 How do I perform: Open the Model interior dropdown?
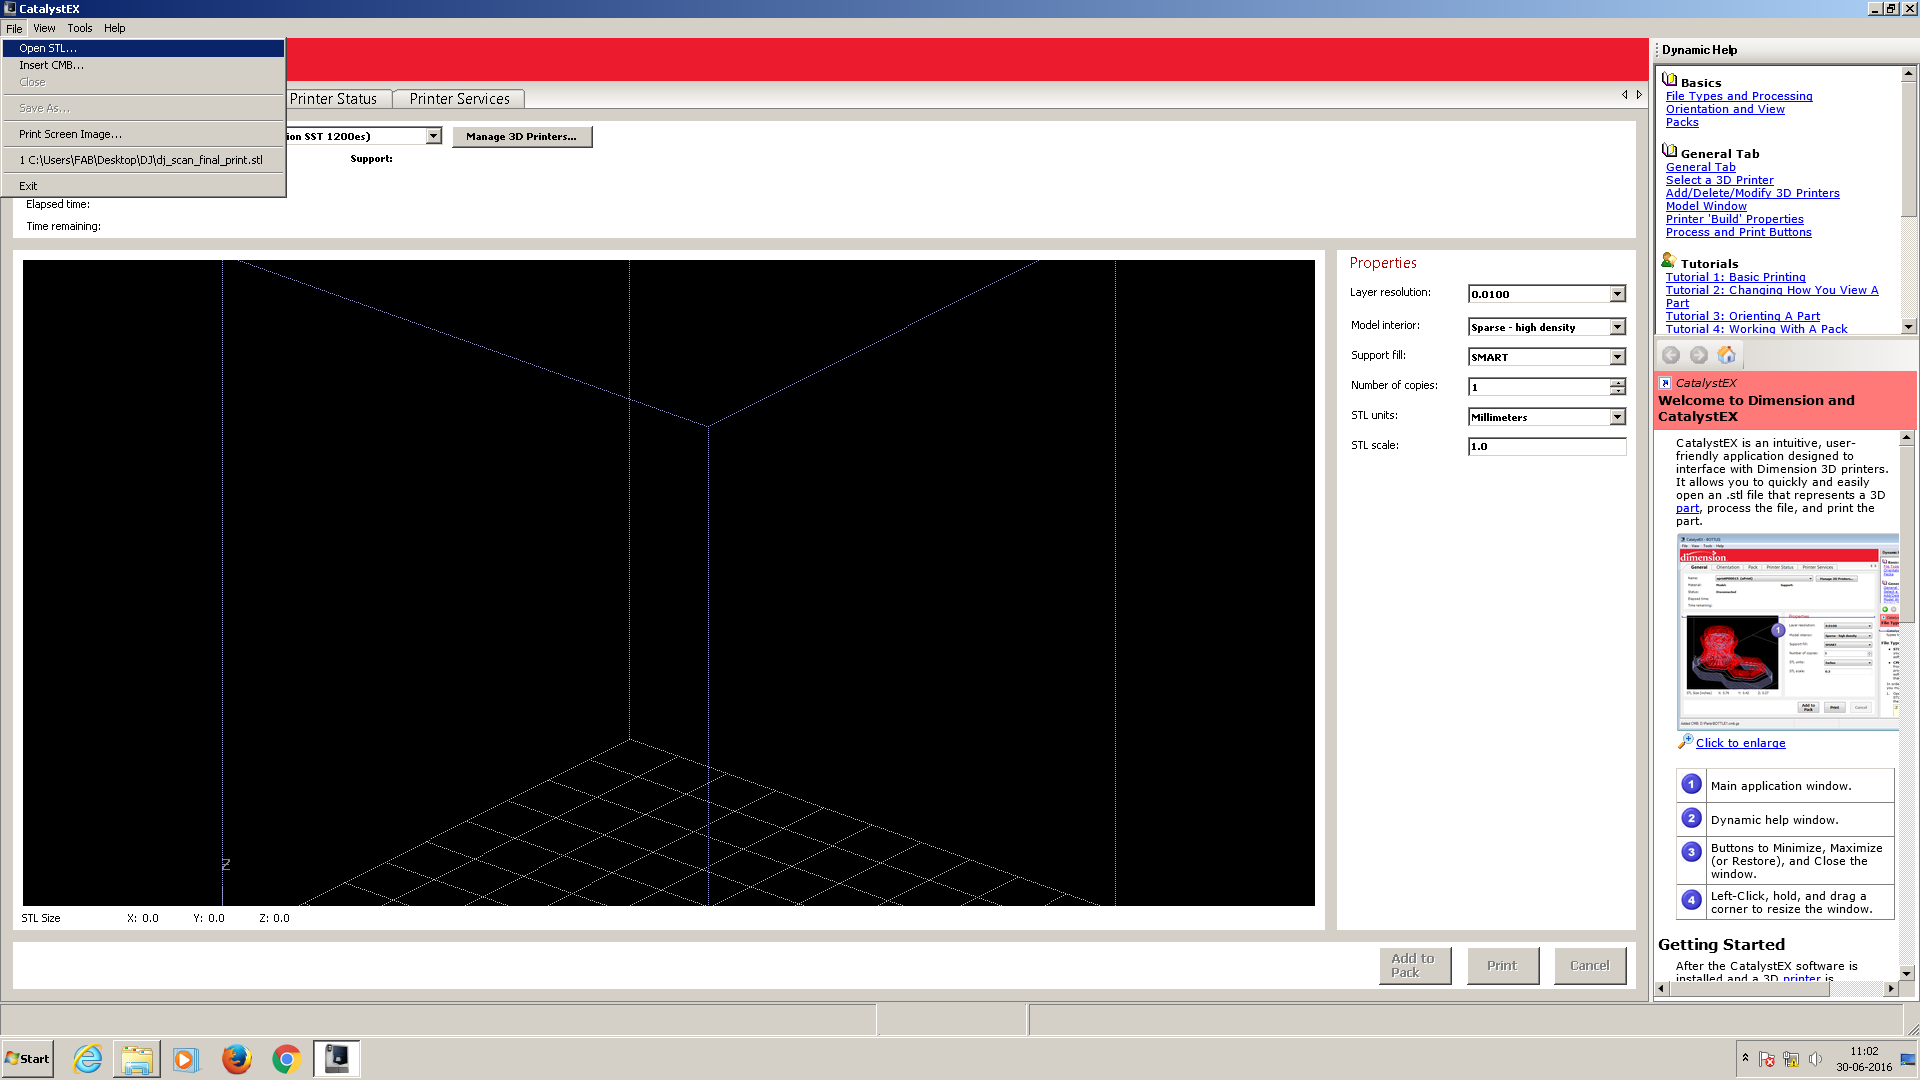pos(1617,327)
